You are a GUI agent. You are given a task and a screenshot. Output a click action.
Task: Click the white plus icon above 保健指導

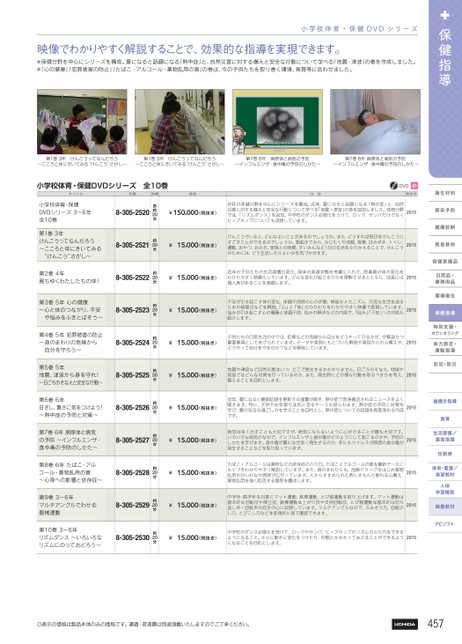click(445, 15)
